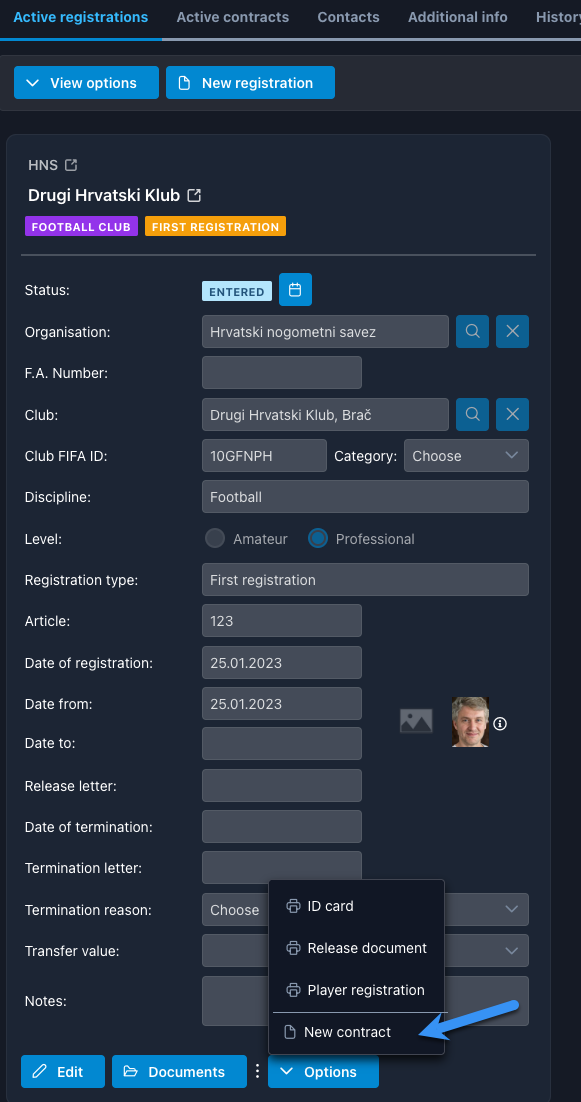This screenshot has width=581, height=1102.
Task: Click the photo info icon
Action: pyautogui.click(x=500, y=723)
